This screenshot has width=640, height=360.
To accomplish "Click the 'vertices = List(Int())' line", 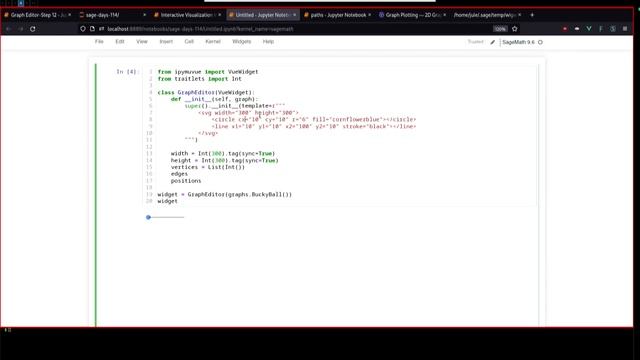I will (208, 167).
